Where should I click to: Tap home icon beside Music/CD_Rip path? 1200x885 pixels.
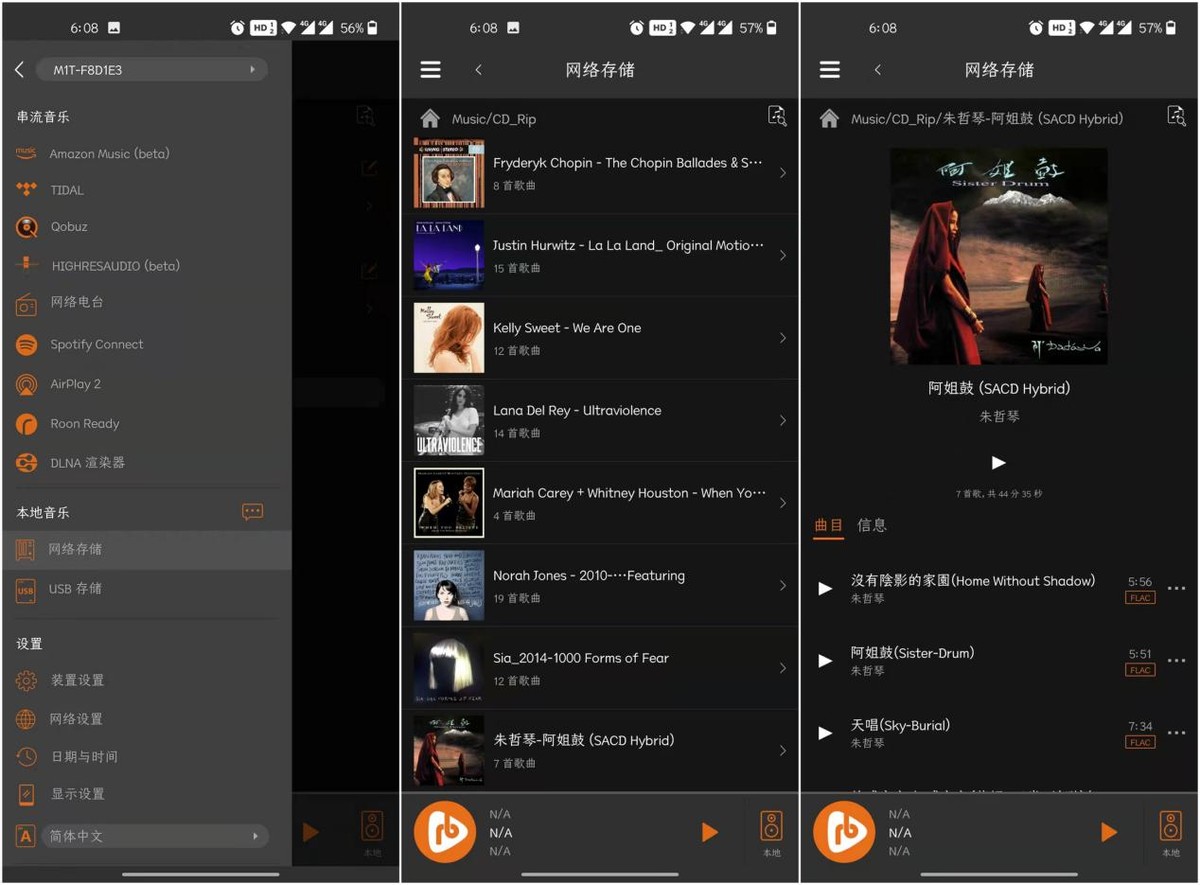[x=430, y=119]
